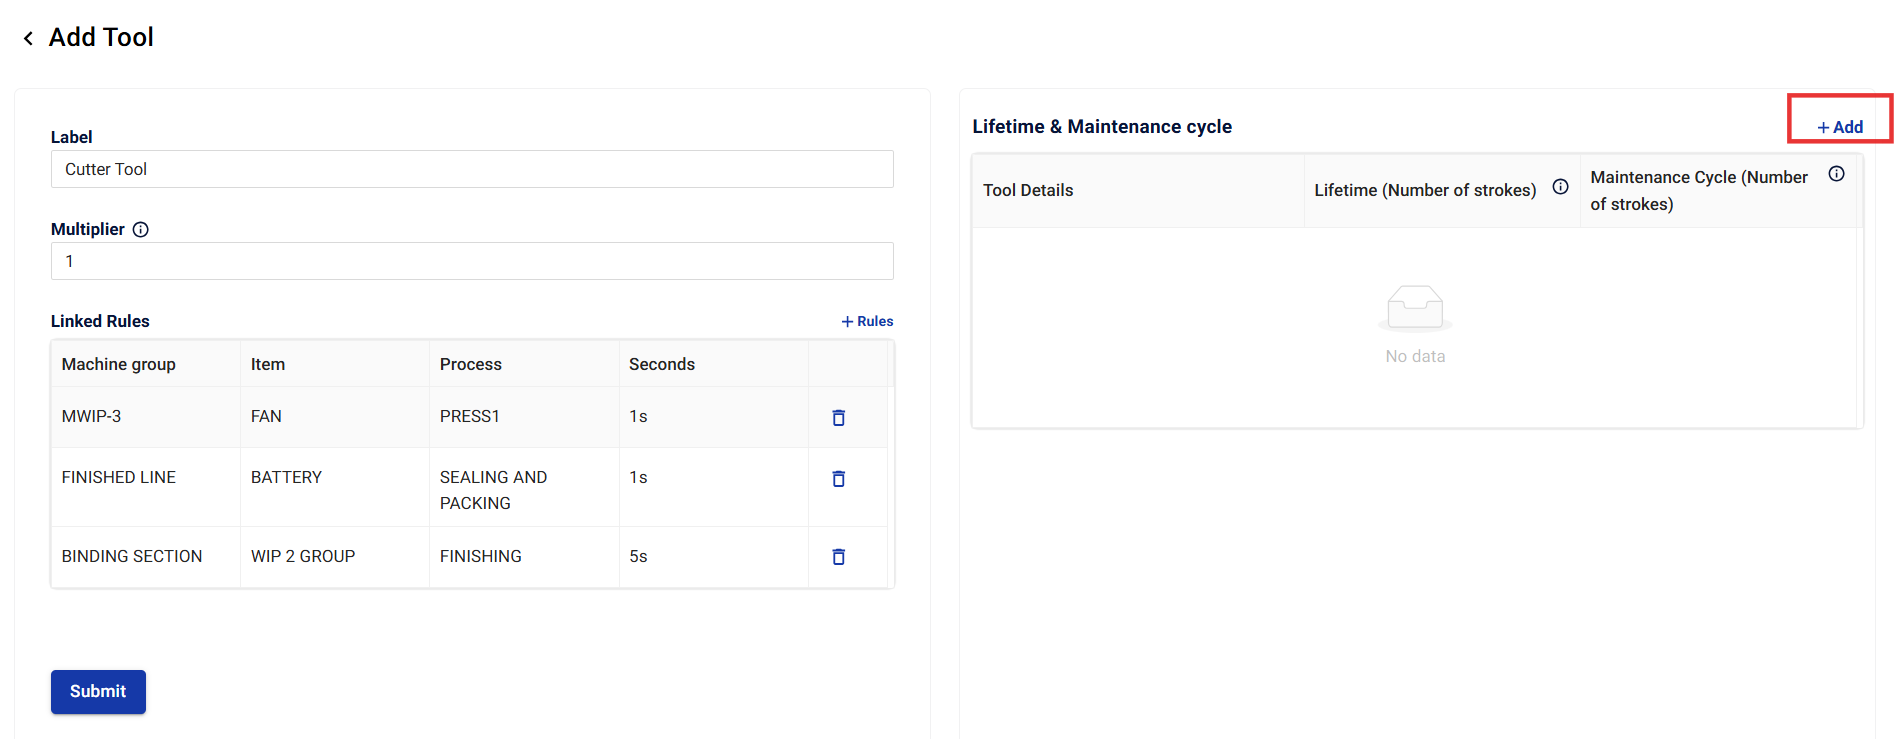Select the SEALING AND PACKING process cell
This screenshot has width=1894, height=739.
493,490
